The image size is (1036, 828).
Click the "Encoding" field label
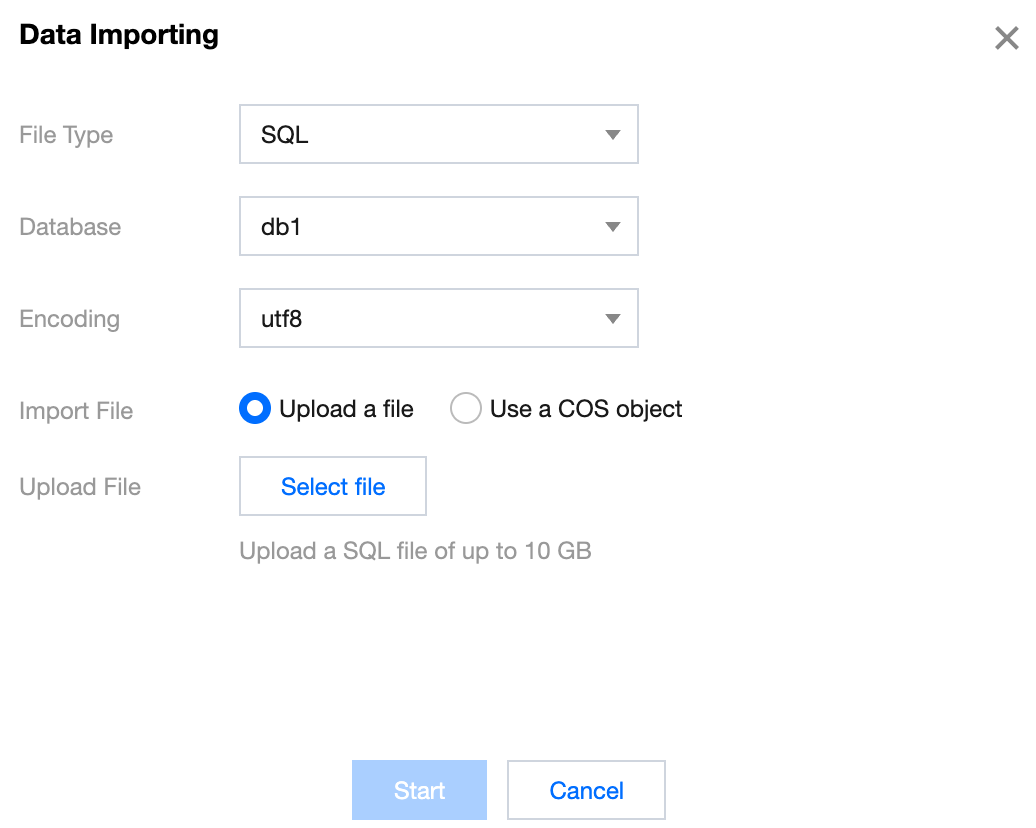point(69,319)
